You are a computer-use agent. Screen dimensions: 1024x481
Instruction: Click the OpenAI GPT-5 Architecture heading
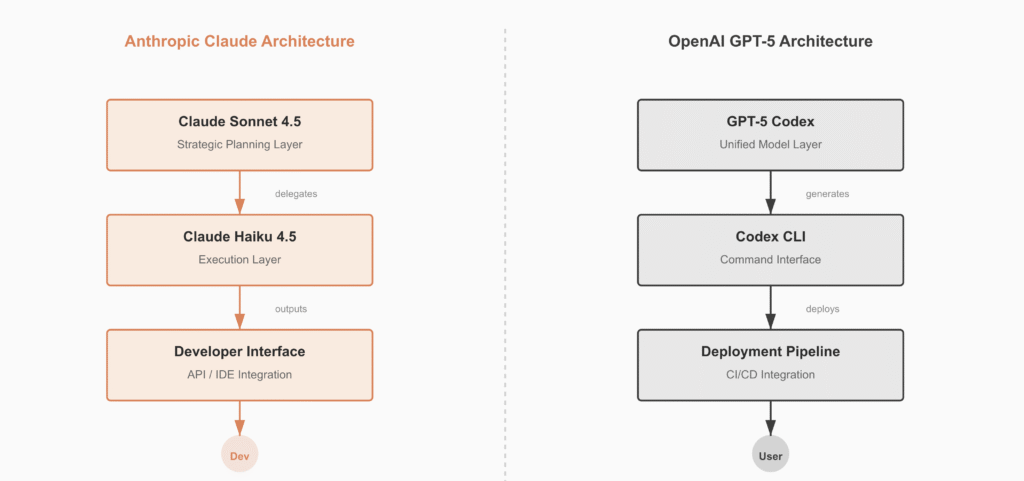pos(770,42)
